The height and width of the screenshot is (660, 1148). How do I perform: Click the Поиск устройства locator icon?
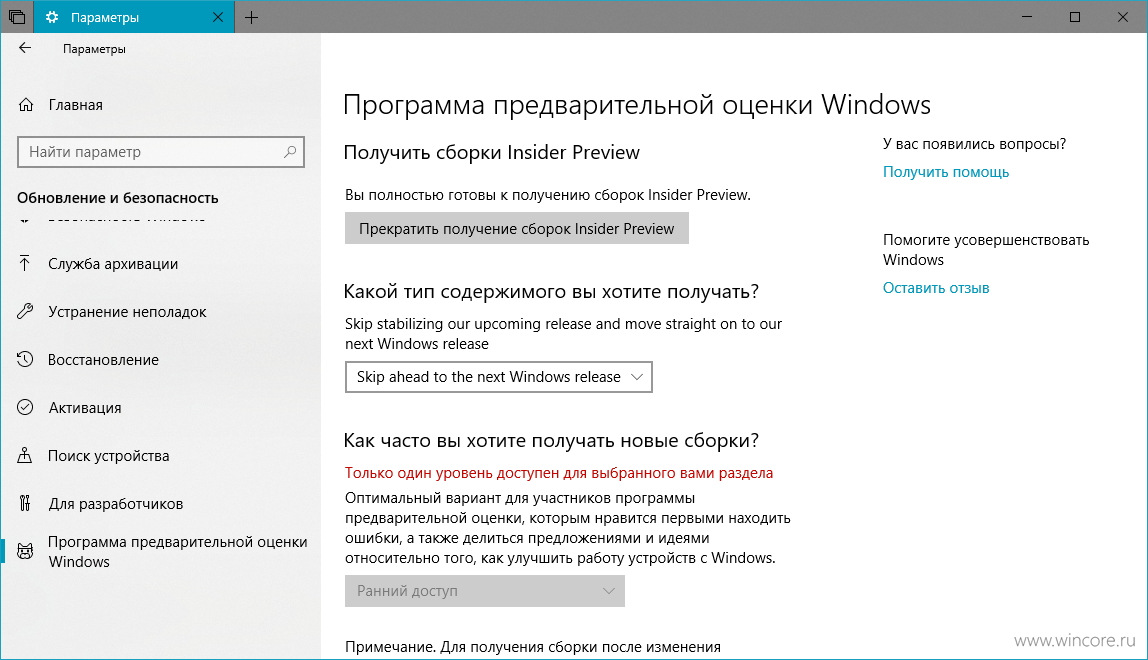25,456
